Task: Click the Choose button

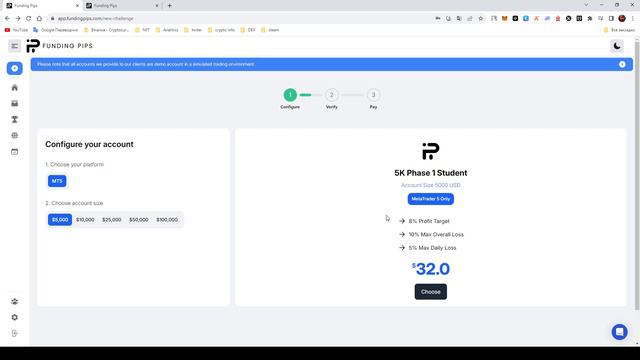Action: pyautogui.click(x=431, y=292)
